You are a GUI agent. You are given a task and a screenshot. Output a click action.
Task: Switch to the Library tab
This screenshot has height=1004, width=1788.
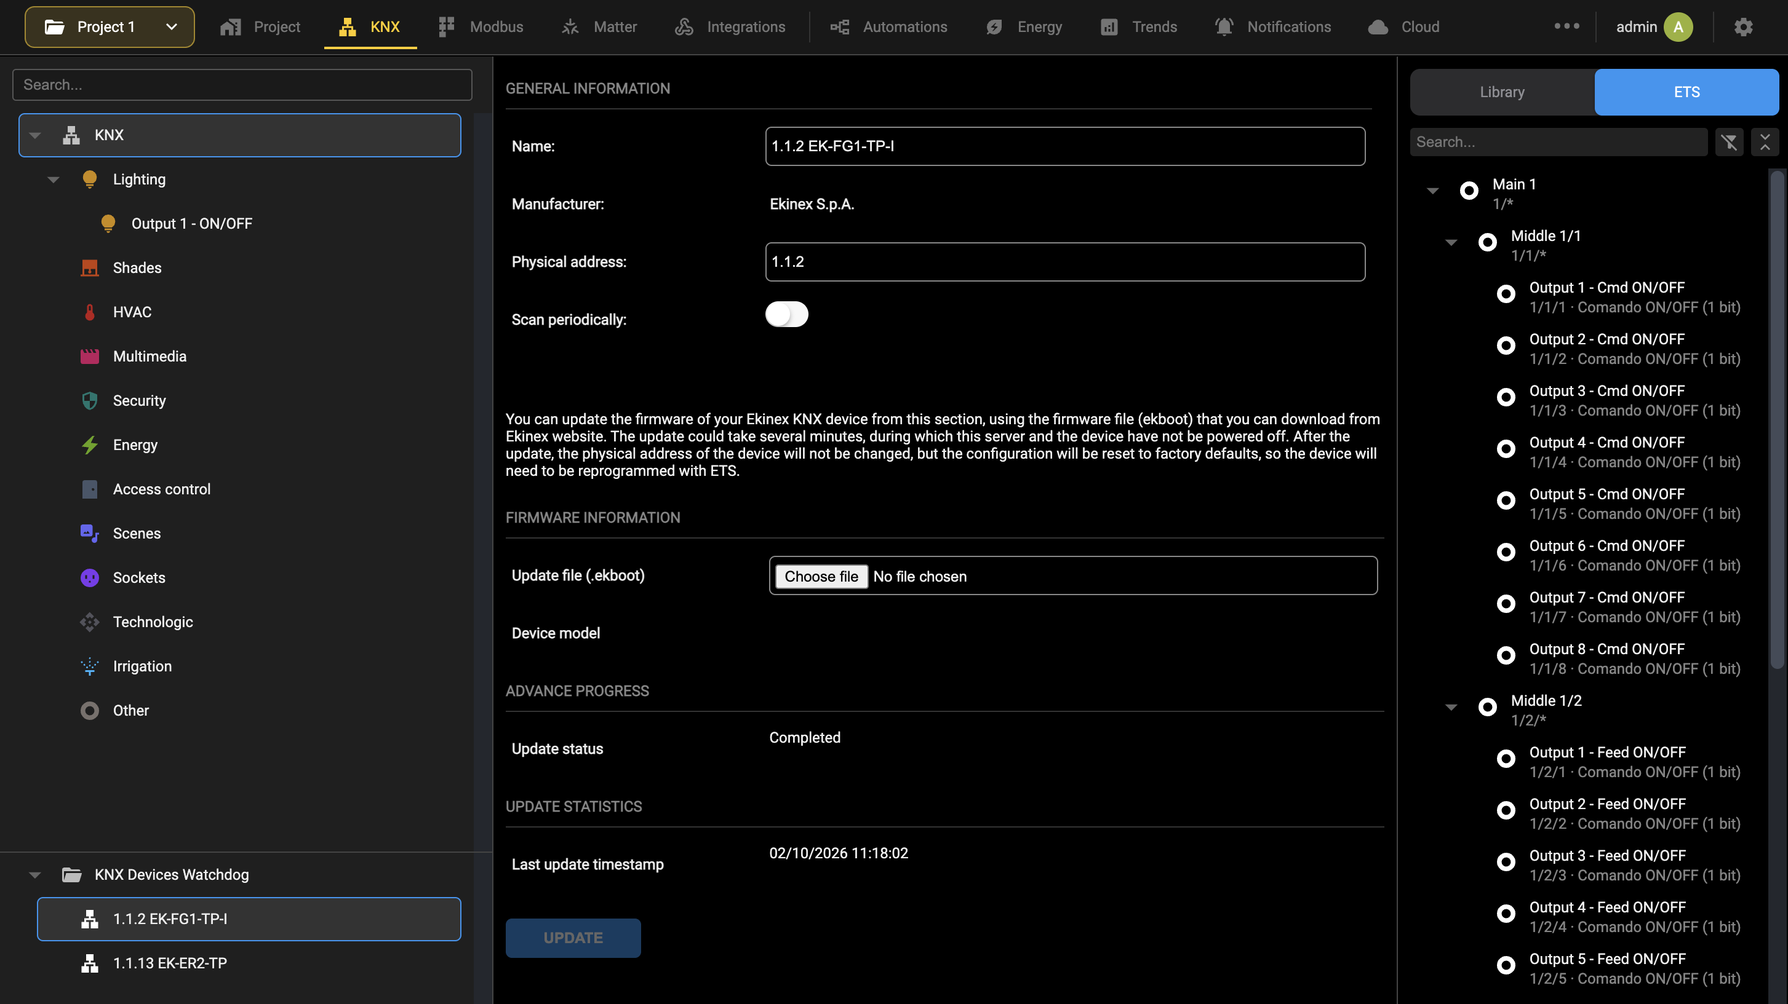pos(1502,92)
